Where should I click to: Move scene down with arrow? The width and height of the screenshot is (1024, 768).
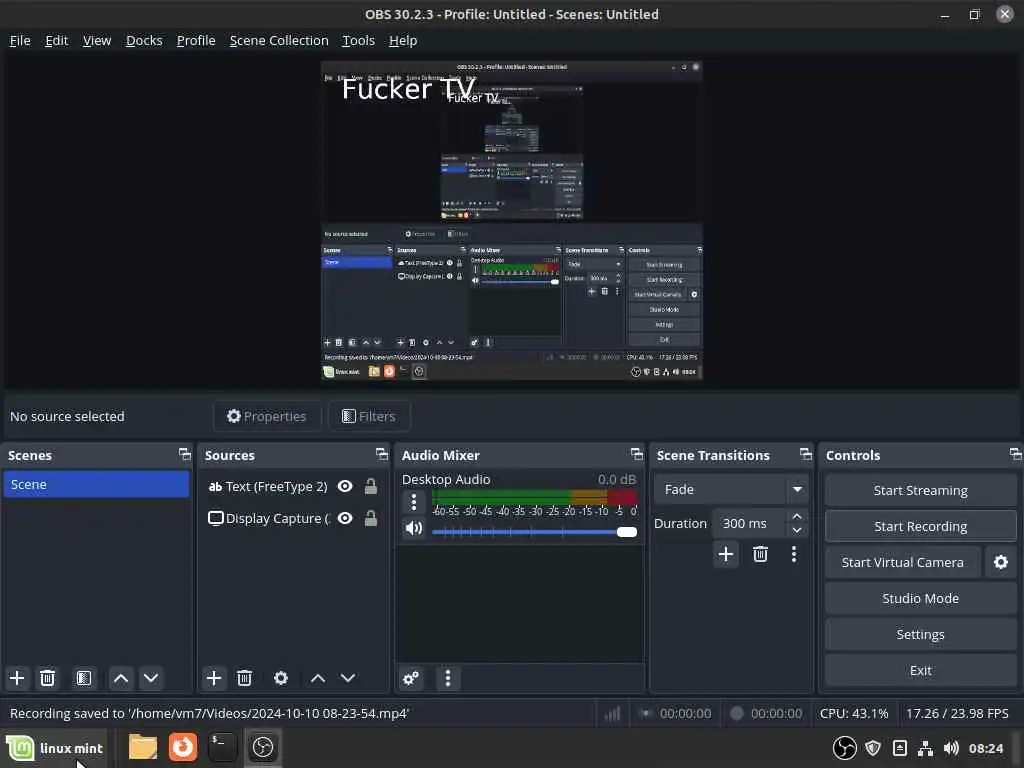[x=151, y=678]
